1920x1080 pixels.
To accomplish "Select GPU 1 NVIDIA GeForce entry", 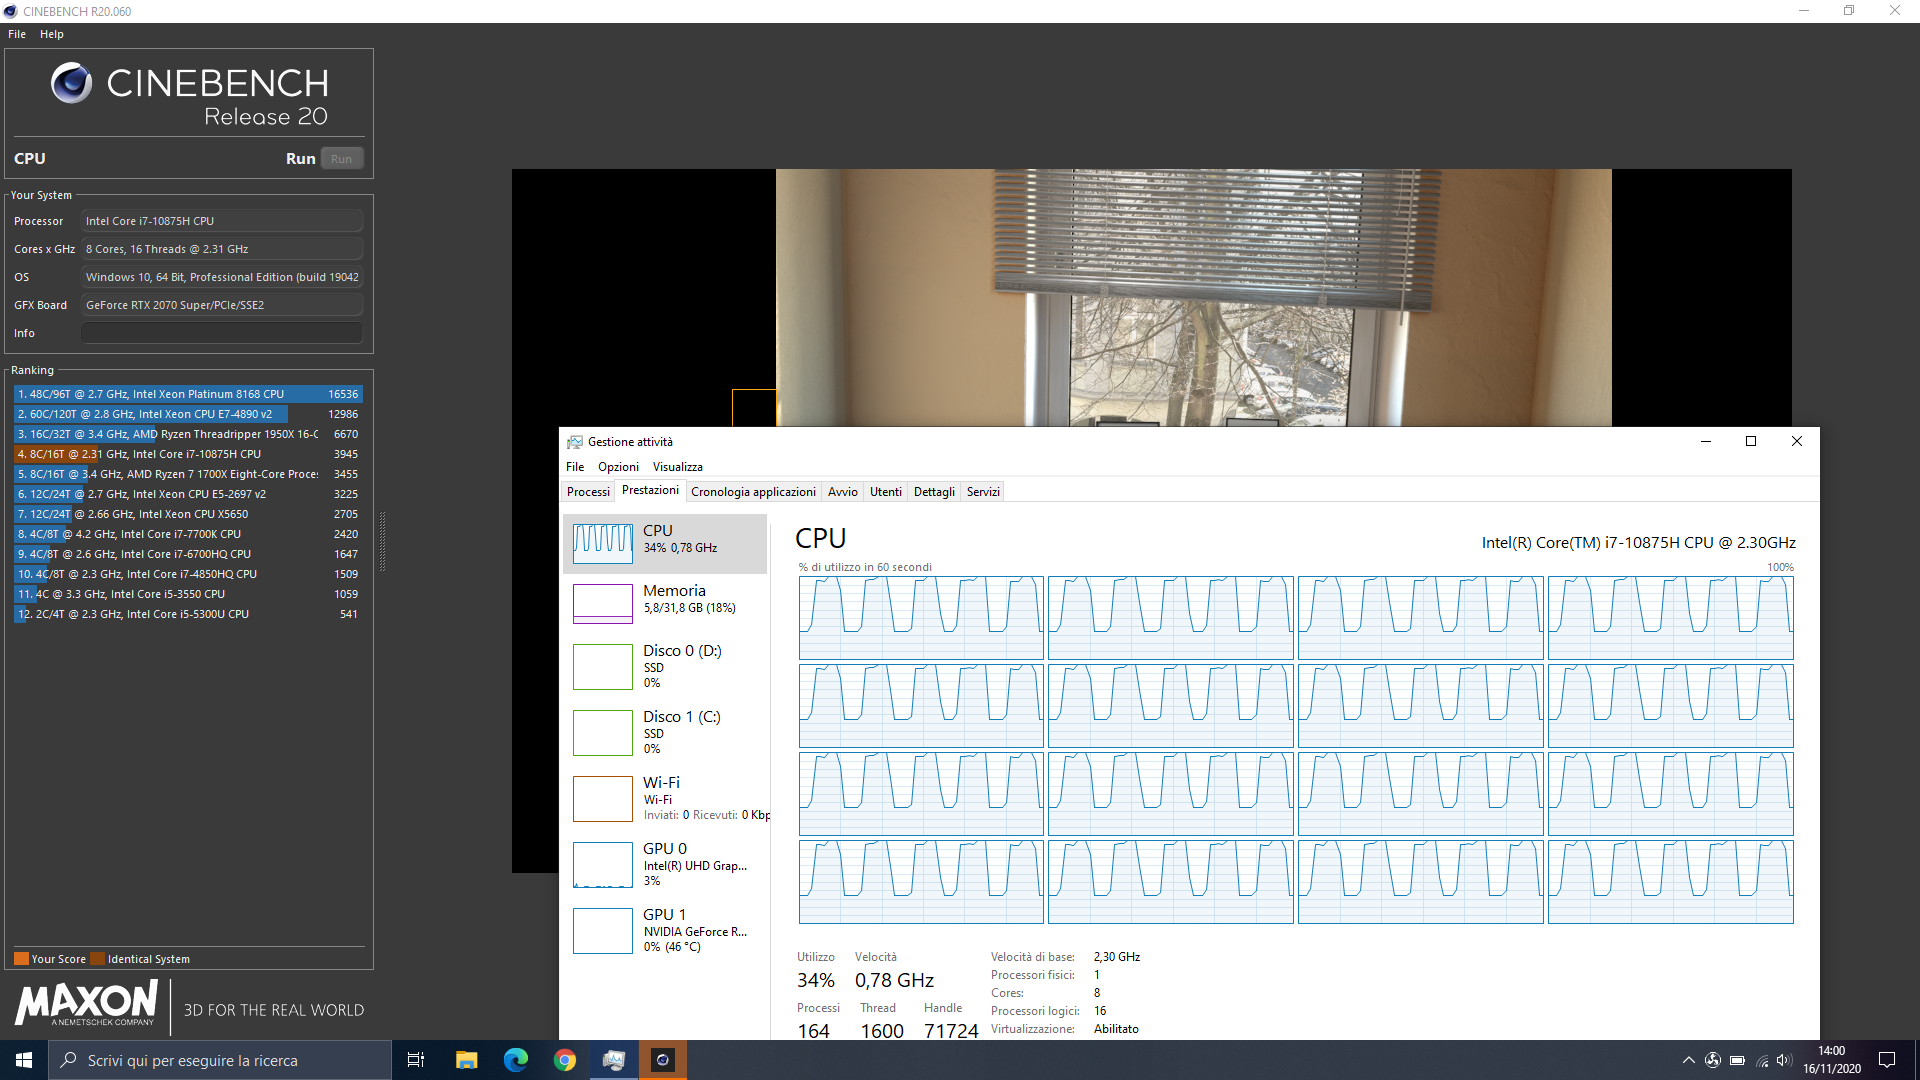I will (x=665, y=930).
